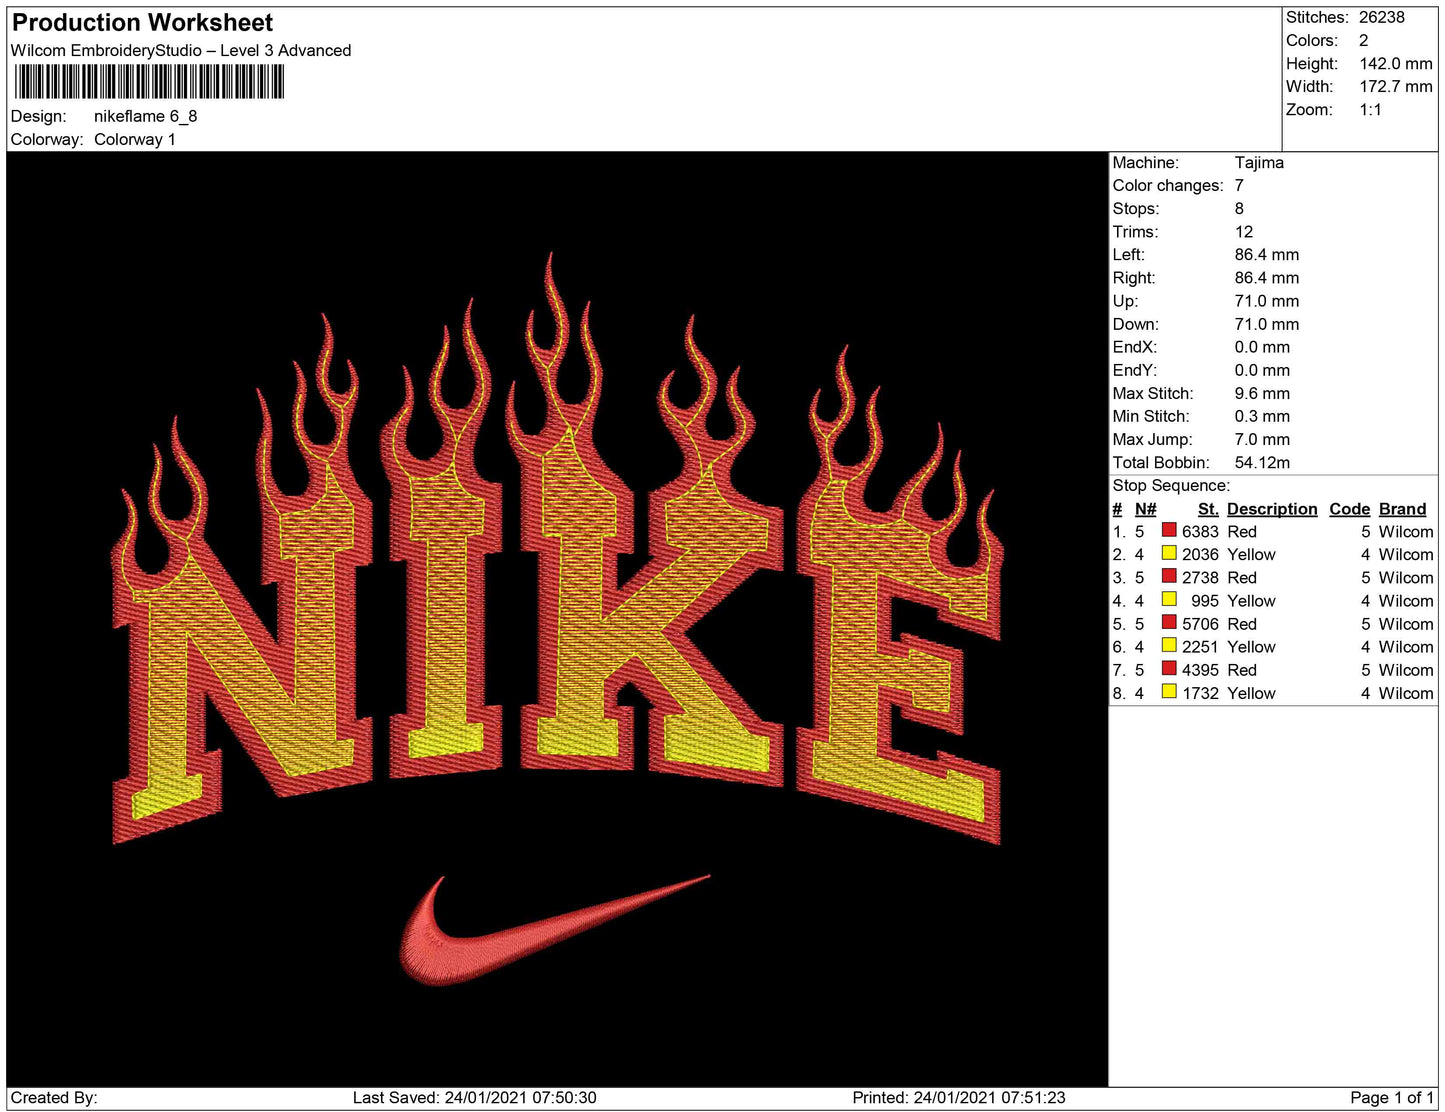Image resolution: width=1445 pixels, height=1112 pixels.
Task: Click the width value '172.7 mm'
Action: [x=1396, y=86]
